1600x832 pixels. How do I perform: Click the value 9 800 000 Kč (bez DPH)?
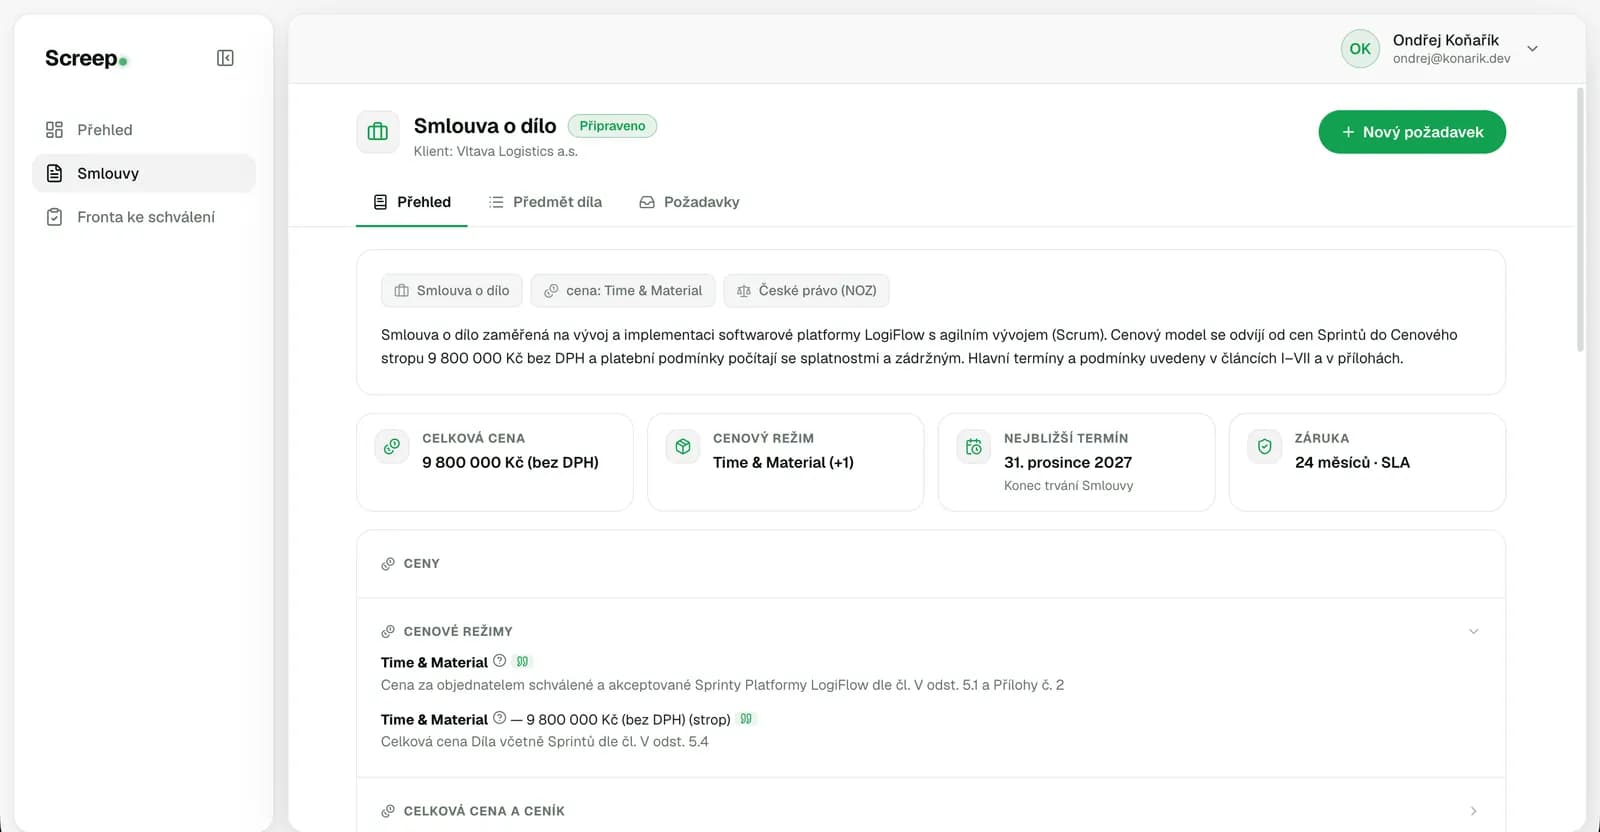point(510,463)
